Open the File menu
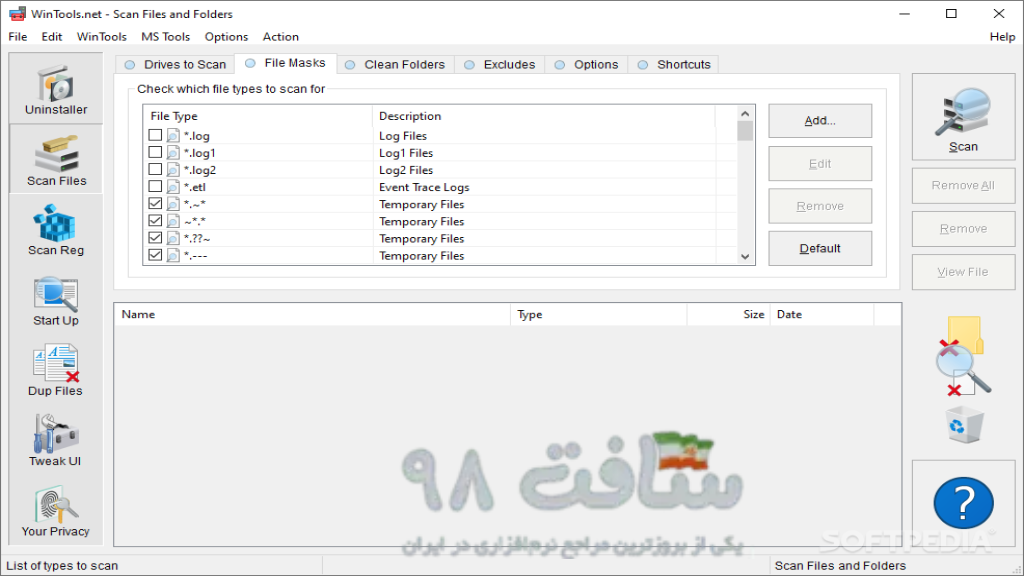The height and width of the screenshot is (576, 1024). coord(18,37)
